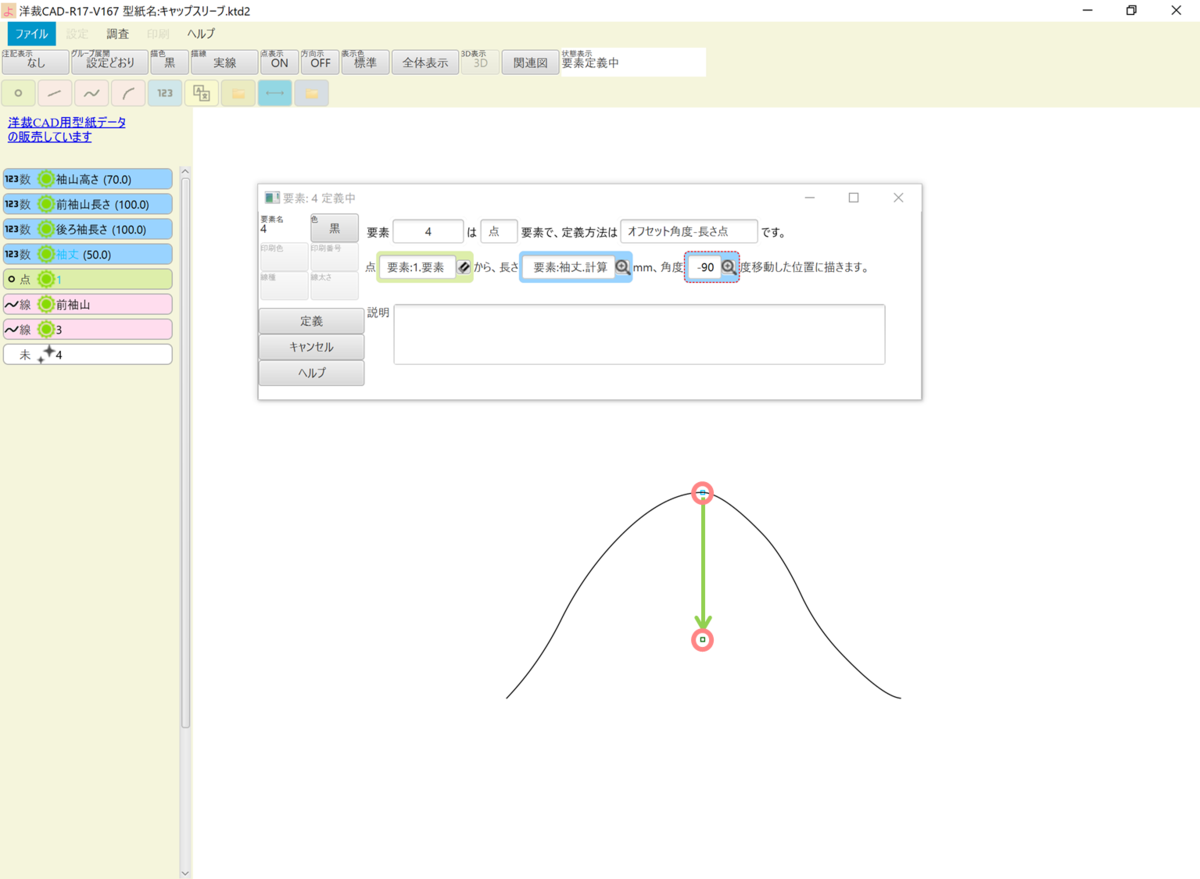Click the magnifier icon next to 要素:袖丈.計算

coord(622,267)
